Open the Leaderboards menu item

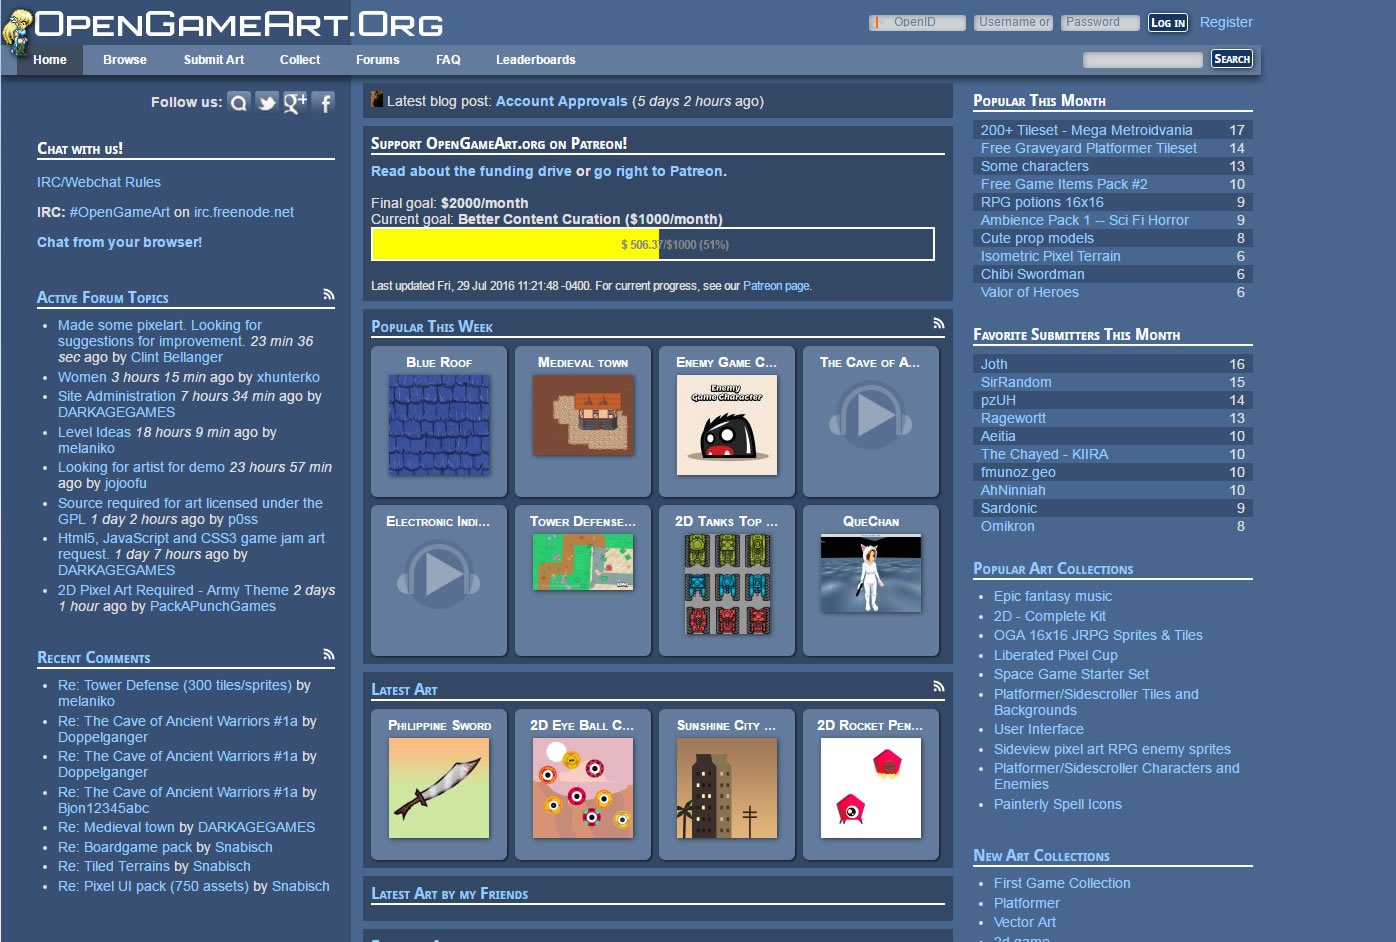(536, 60)
